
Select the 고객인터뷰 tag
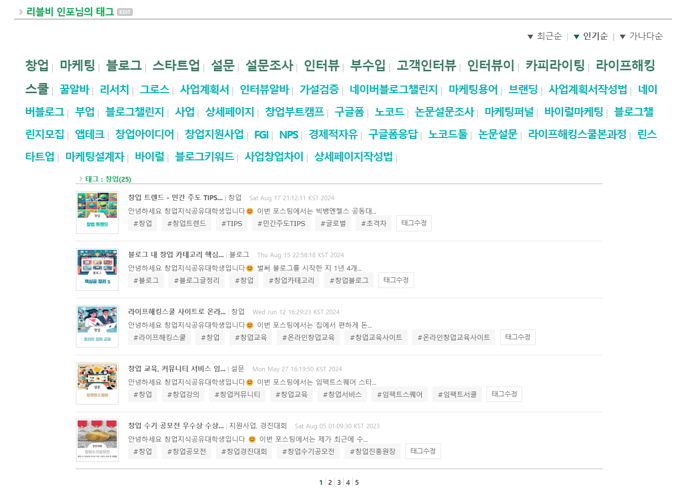coord(426,65)
